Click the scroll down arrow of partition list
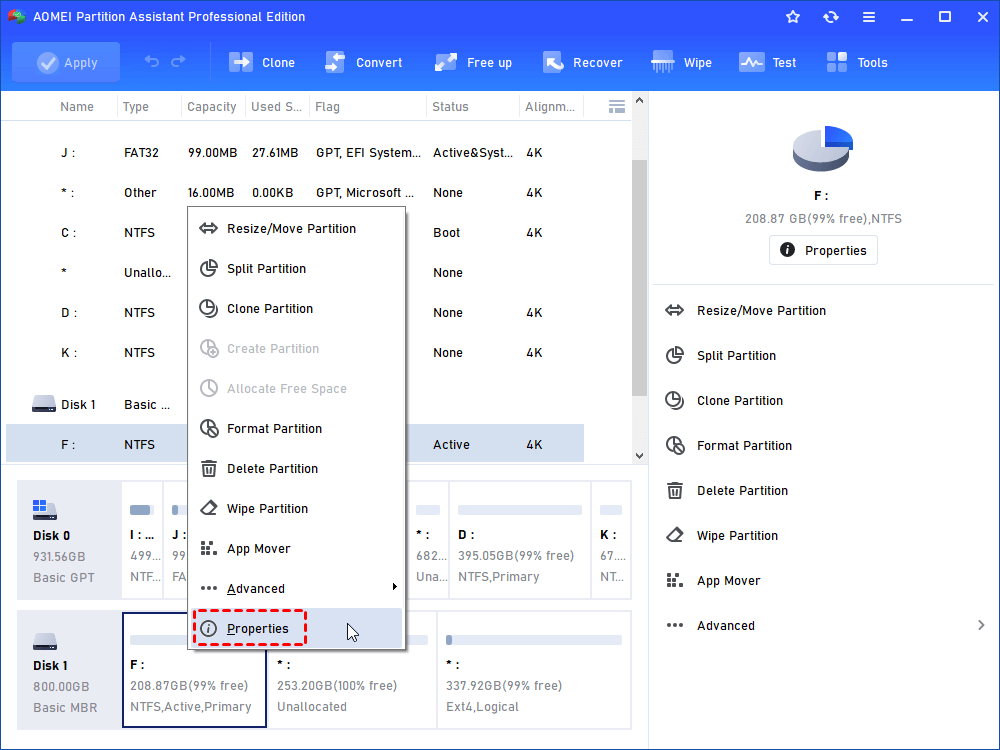Image resolution: width=1000 pixels, height=750 pixels. click(x=640, y=455)
